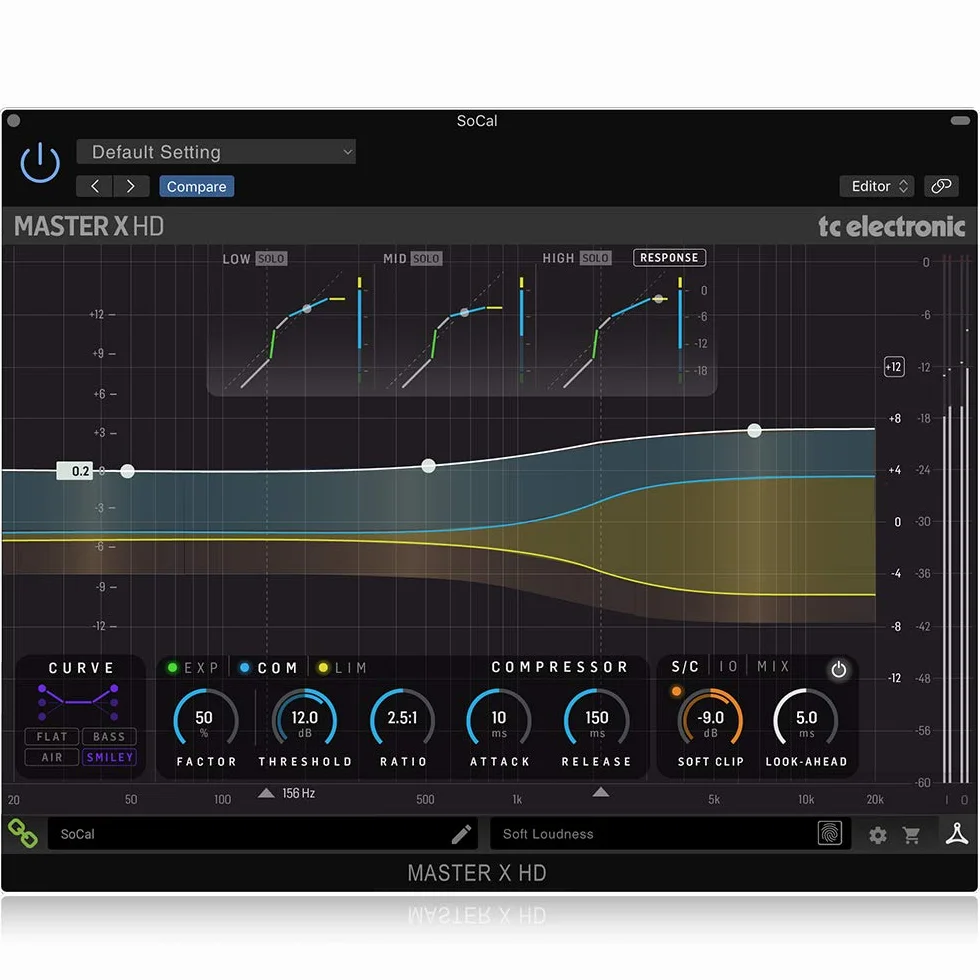Click the MID band transfer curve handle
This screenshot has height=980, width=980.
[x=464, y=312]
